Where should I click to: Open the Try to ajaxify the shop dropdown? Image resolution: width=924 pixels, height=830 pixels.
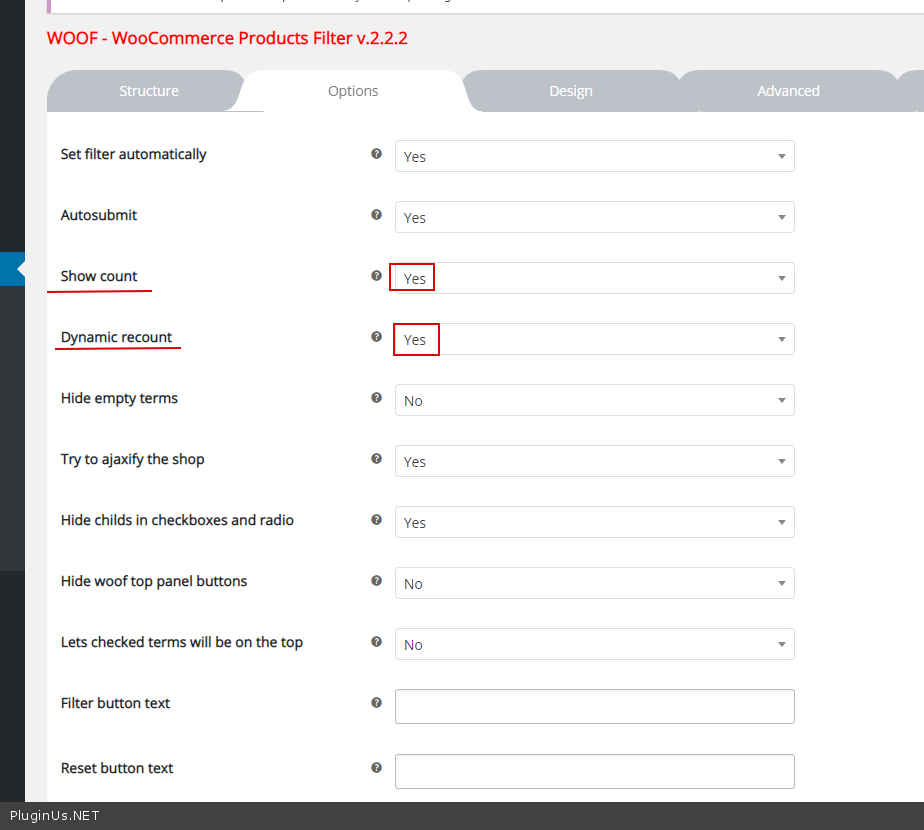pos(595,461)
